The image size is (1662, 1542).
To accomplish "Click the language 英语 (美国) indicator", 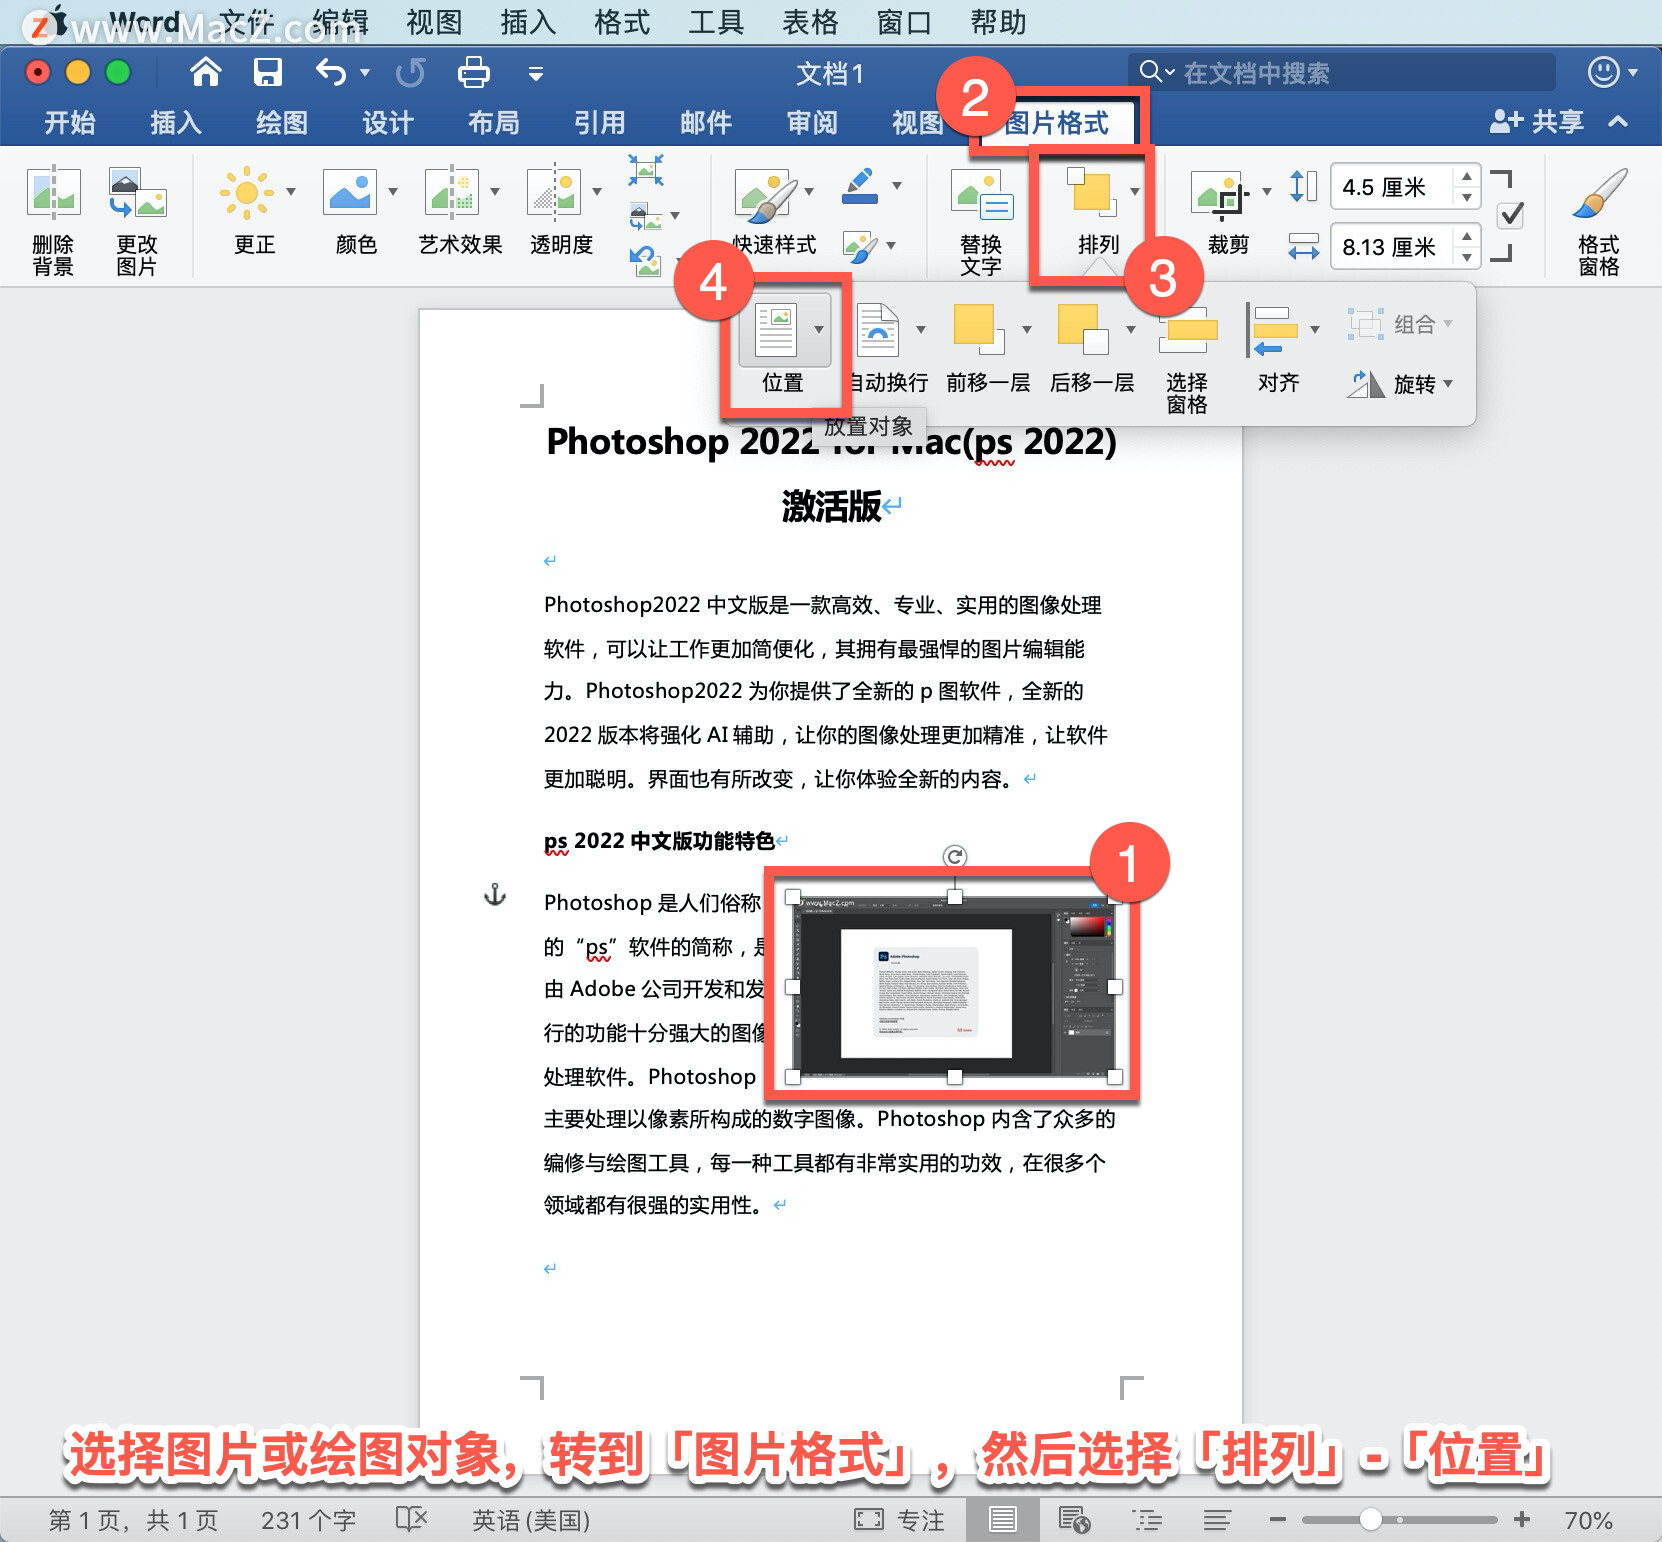I will coord(531,1520).
